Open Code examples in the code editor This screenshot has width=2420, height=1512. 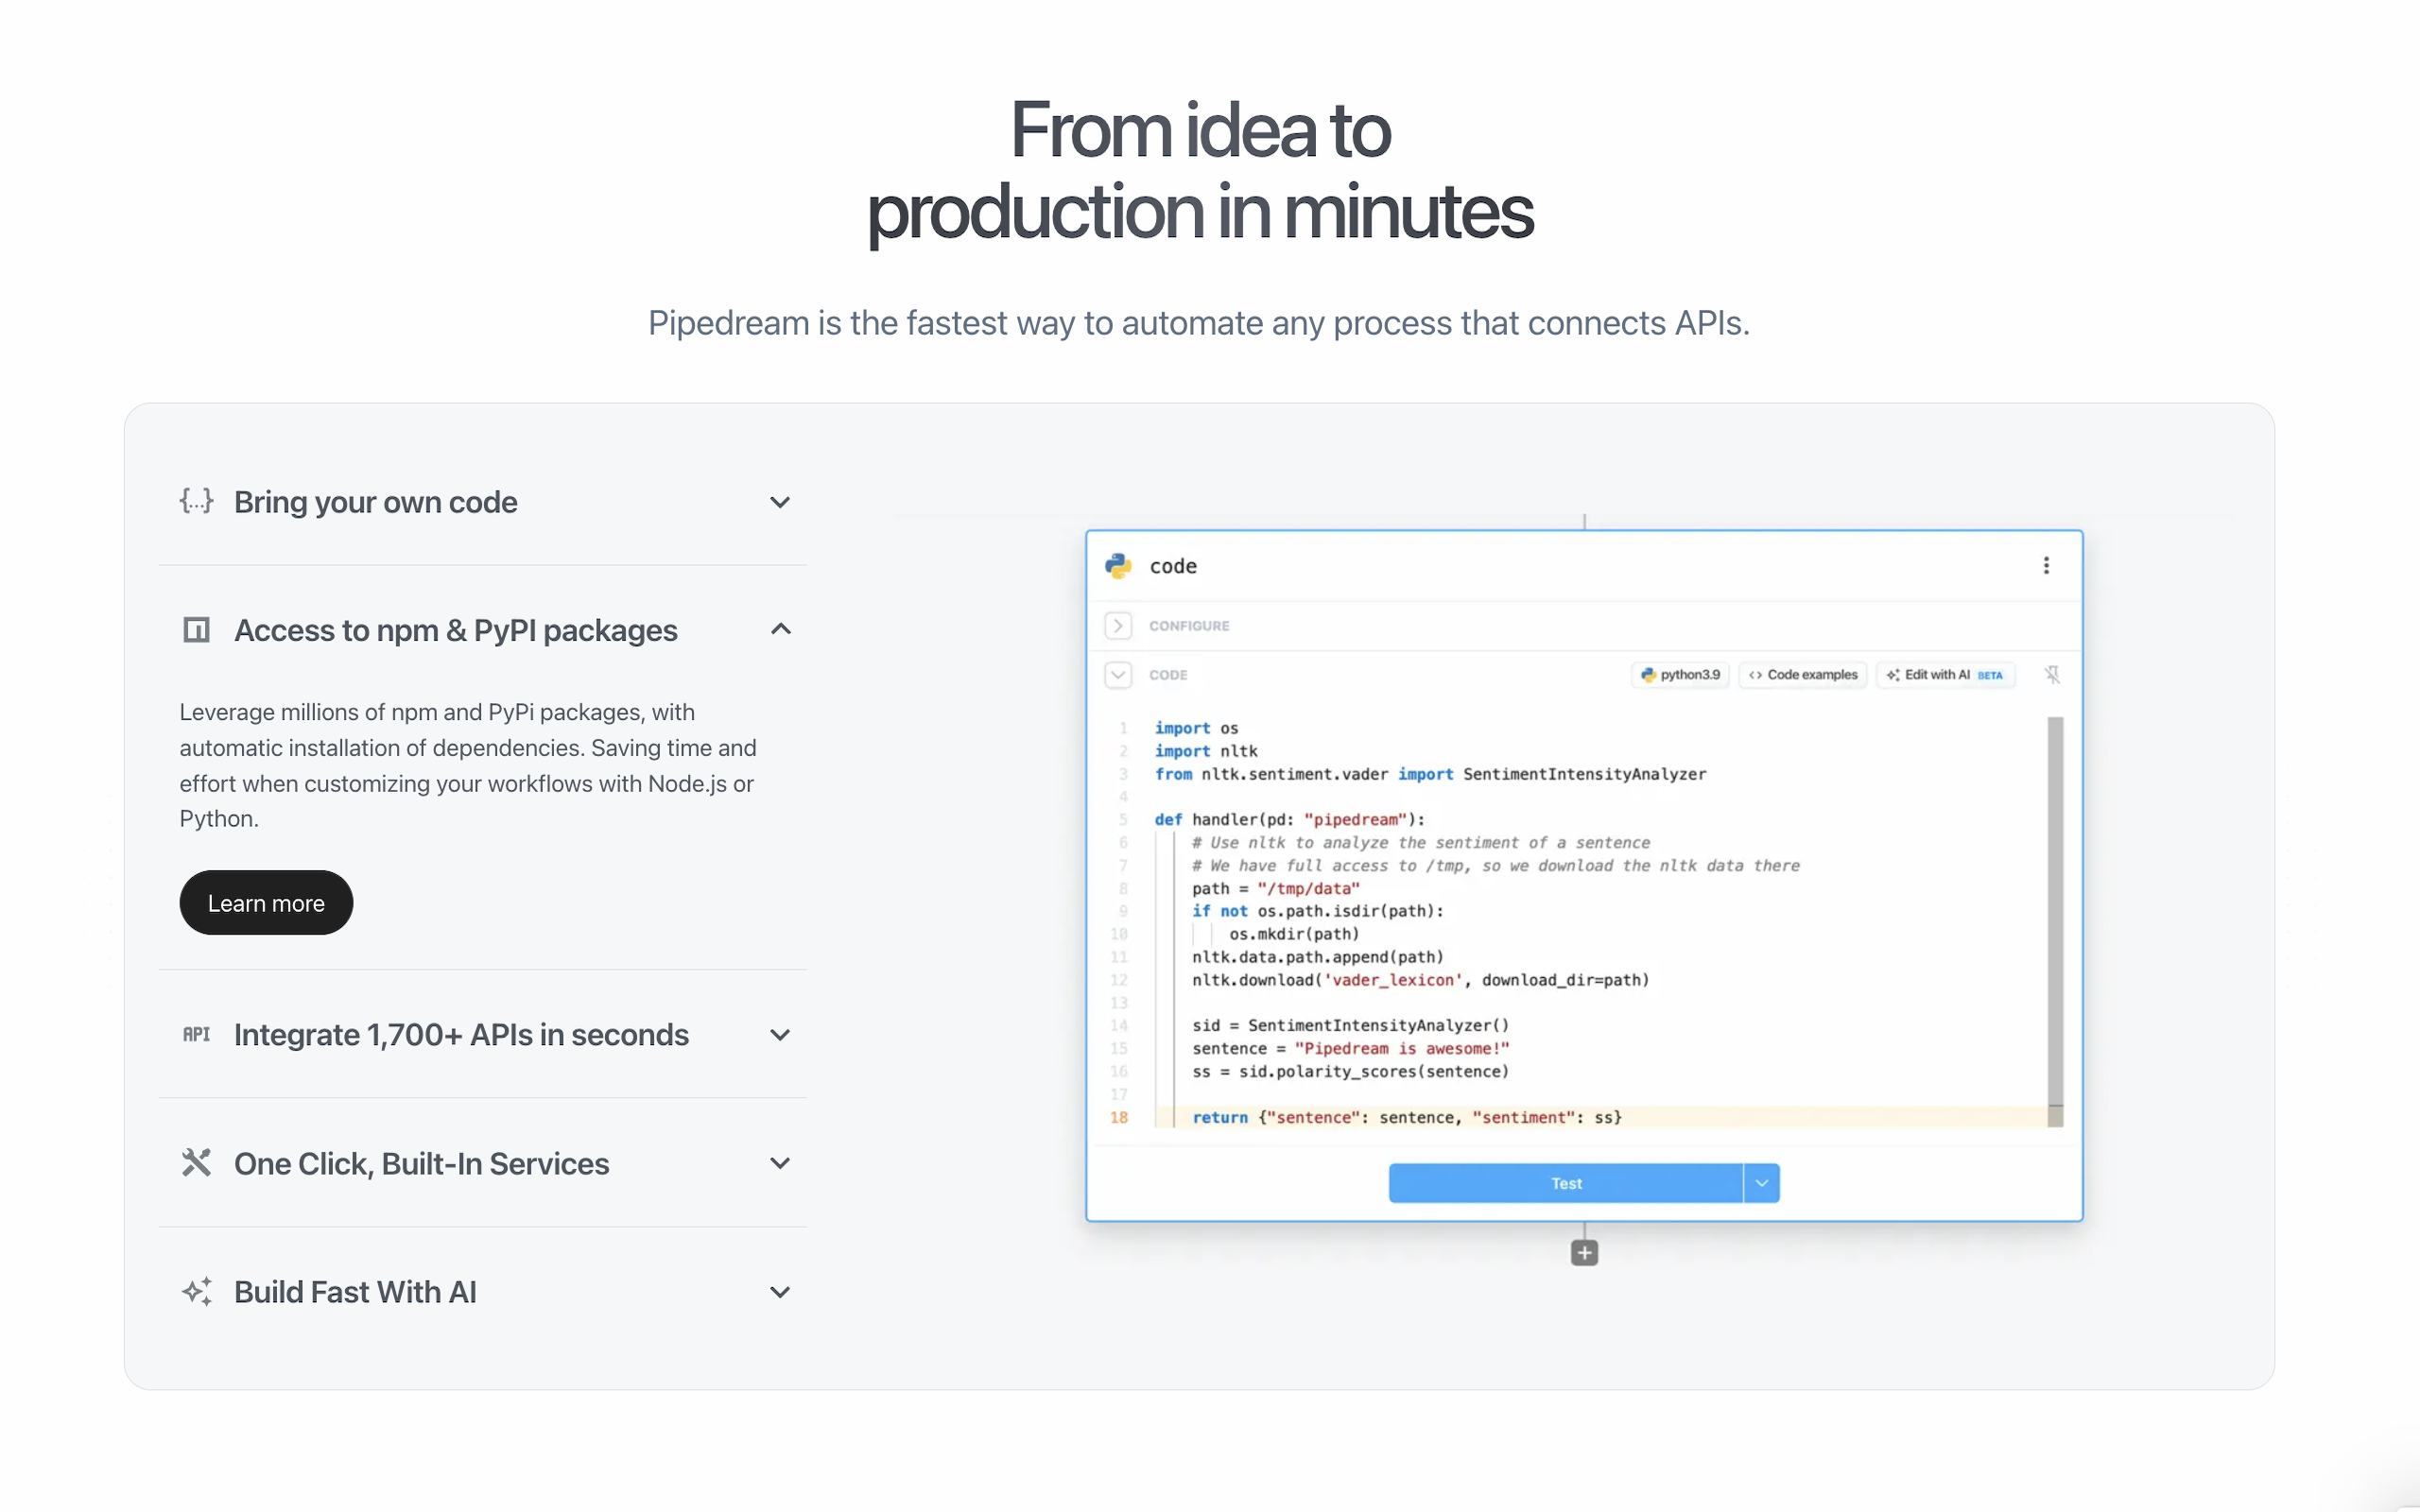[x=1802, y=674]
